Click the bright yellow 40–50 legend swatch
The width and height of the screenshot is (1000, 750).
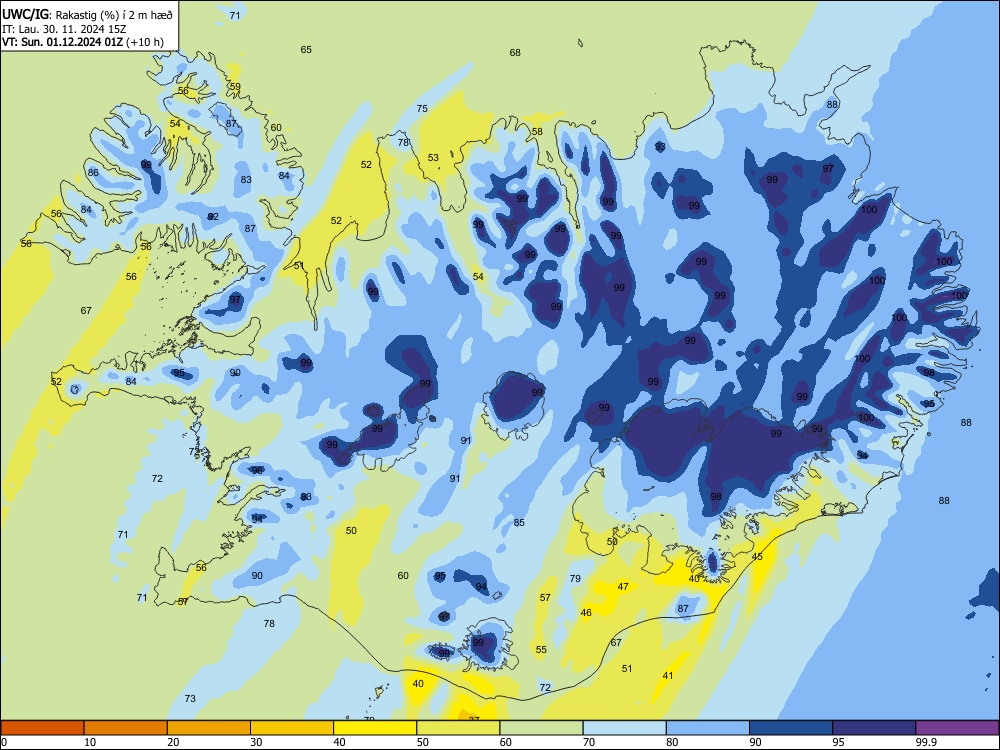[x=375, y=728]
